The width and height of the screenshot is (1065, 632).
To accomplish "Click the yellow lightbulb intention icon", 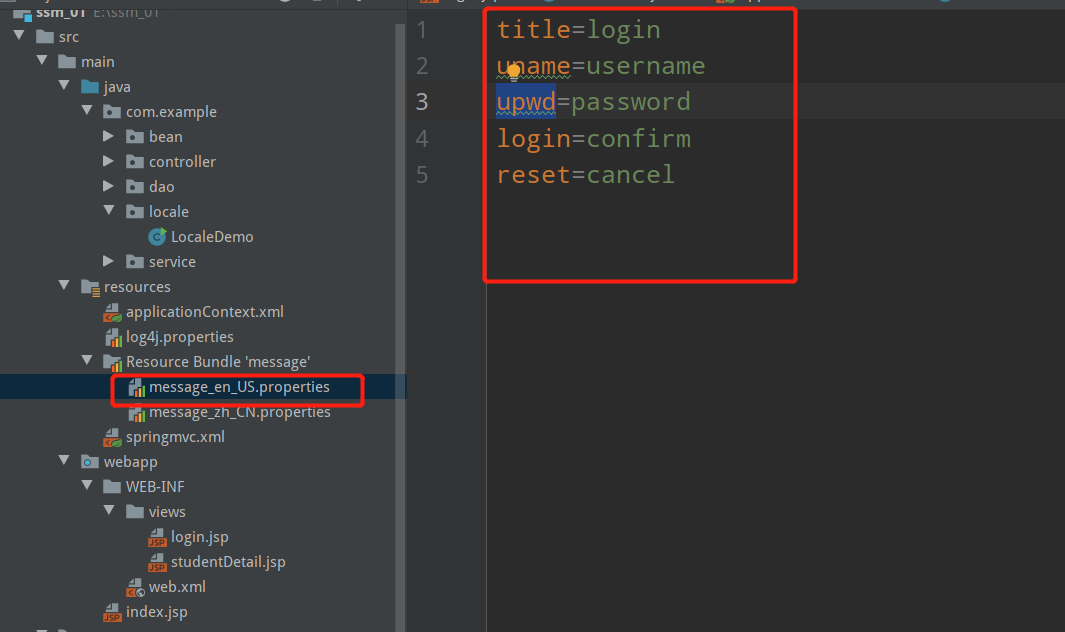I will click(x=513, y=70).
